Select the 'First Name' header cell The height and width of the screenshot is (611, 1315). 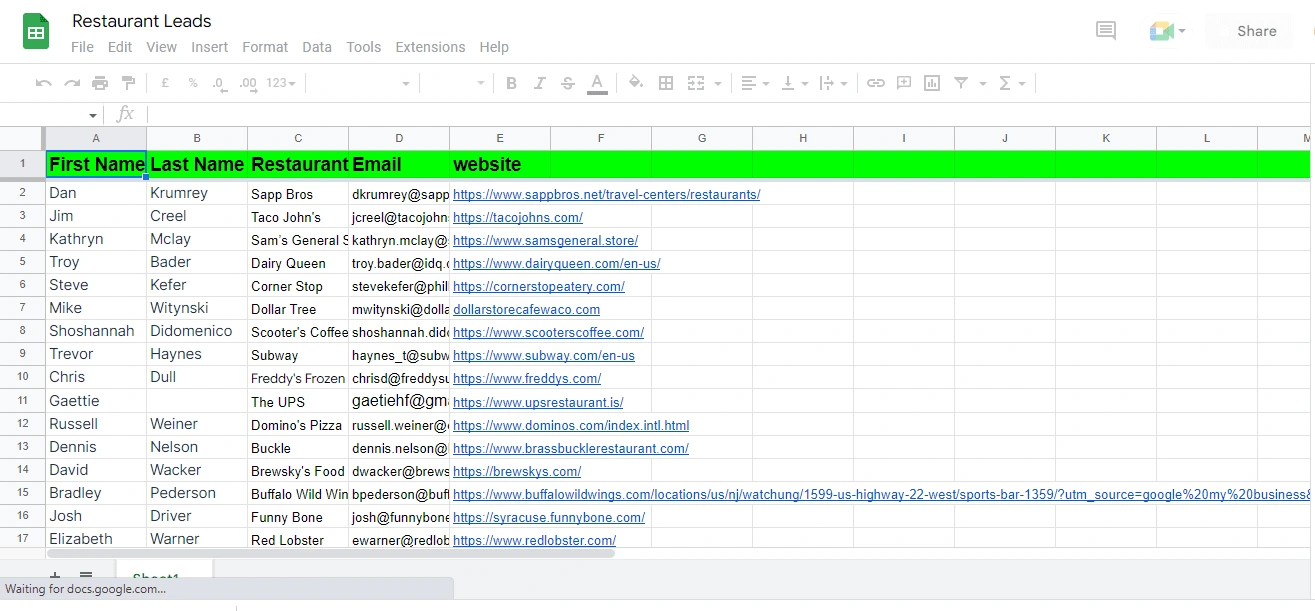pyautogui.click(x=96, y=164)
